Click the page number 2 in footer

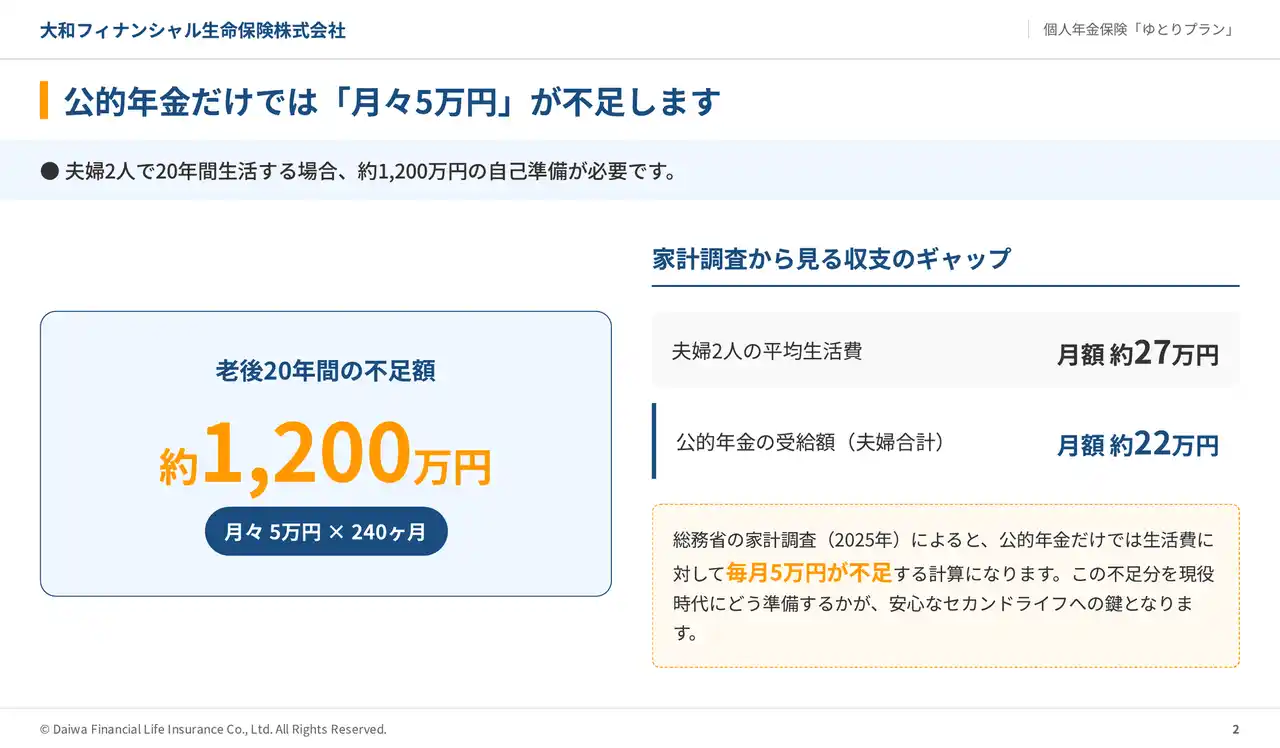[1235, 729]
